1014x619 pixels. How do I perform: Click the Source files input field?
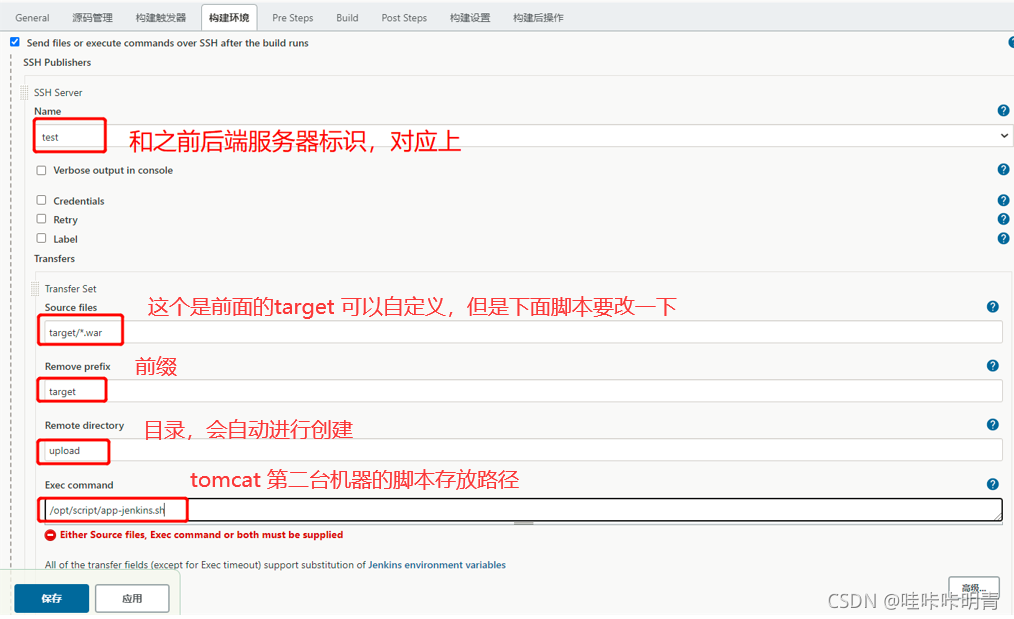pos(524,332)
